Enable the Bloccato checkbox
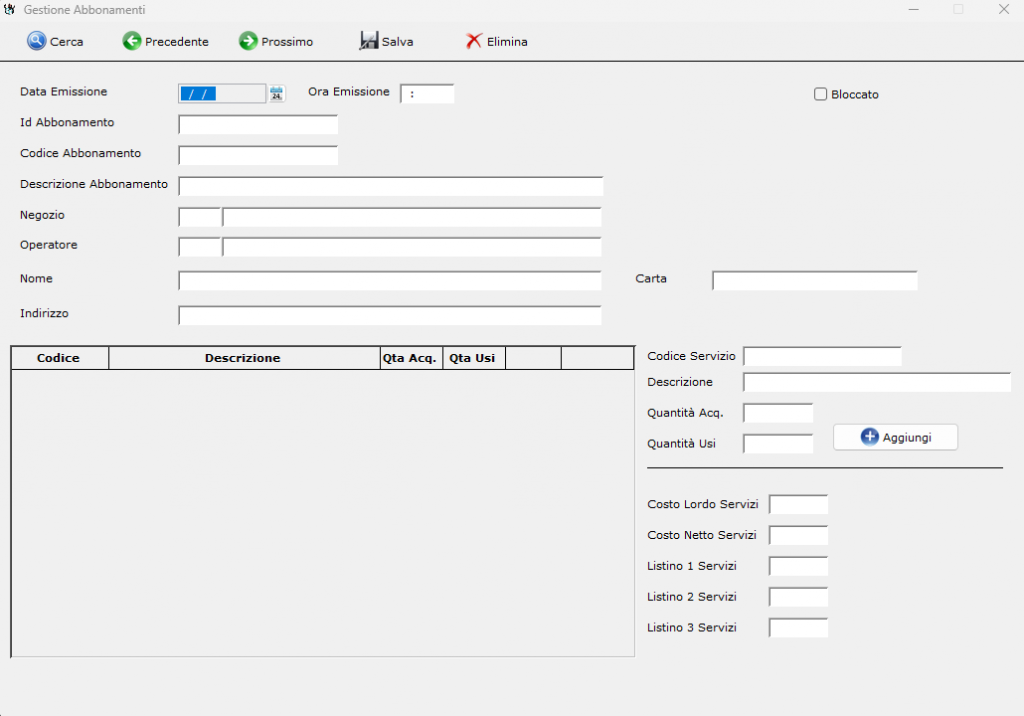 (x=821, y=94)
